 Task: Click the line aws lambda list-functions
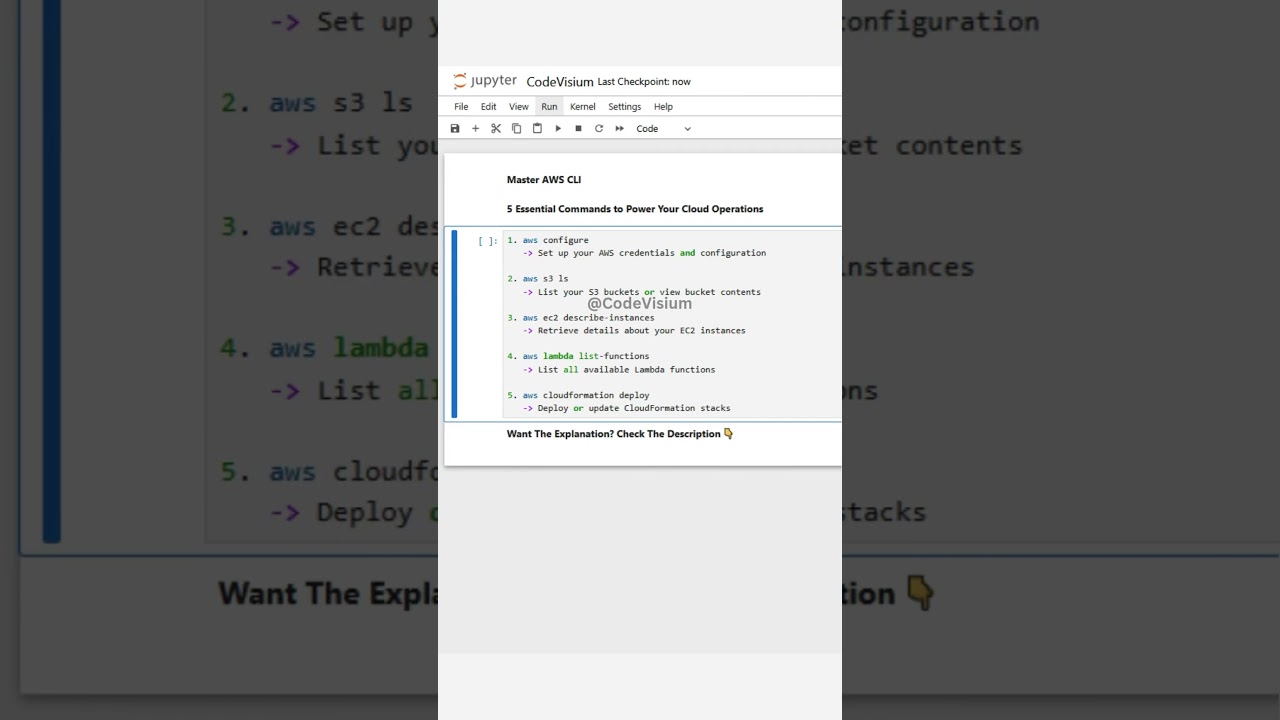click(578, 356)
